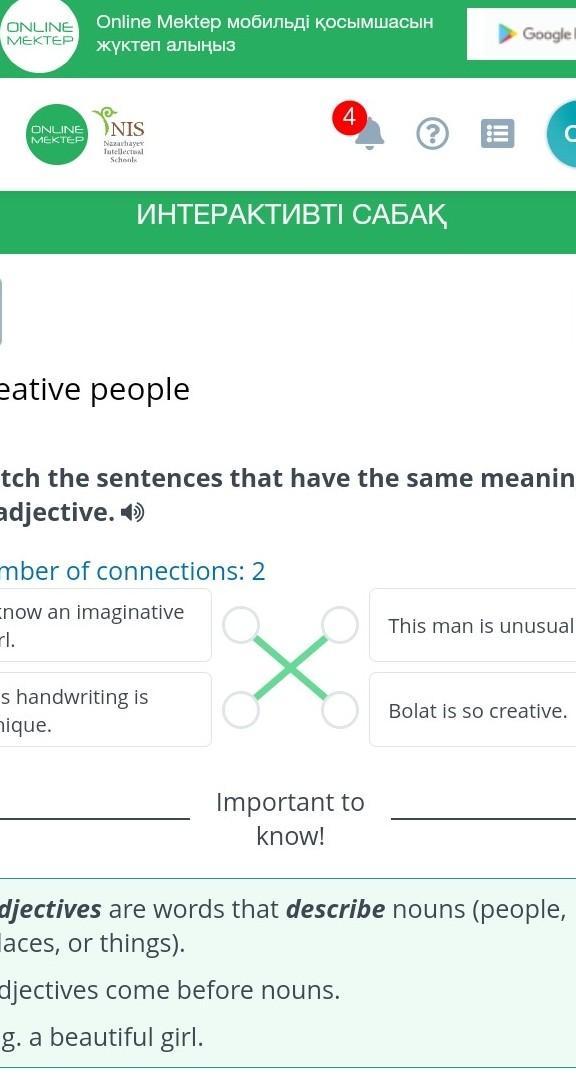The image size is (576, 1080).
Task: Click the Online Mektep logo in top banner
Action: [41, 32]
